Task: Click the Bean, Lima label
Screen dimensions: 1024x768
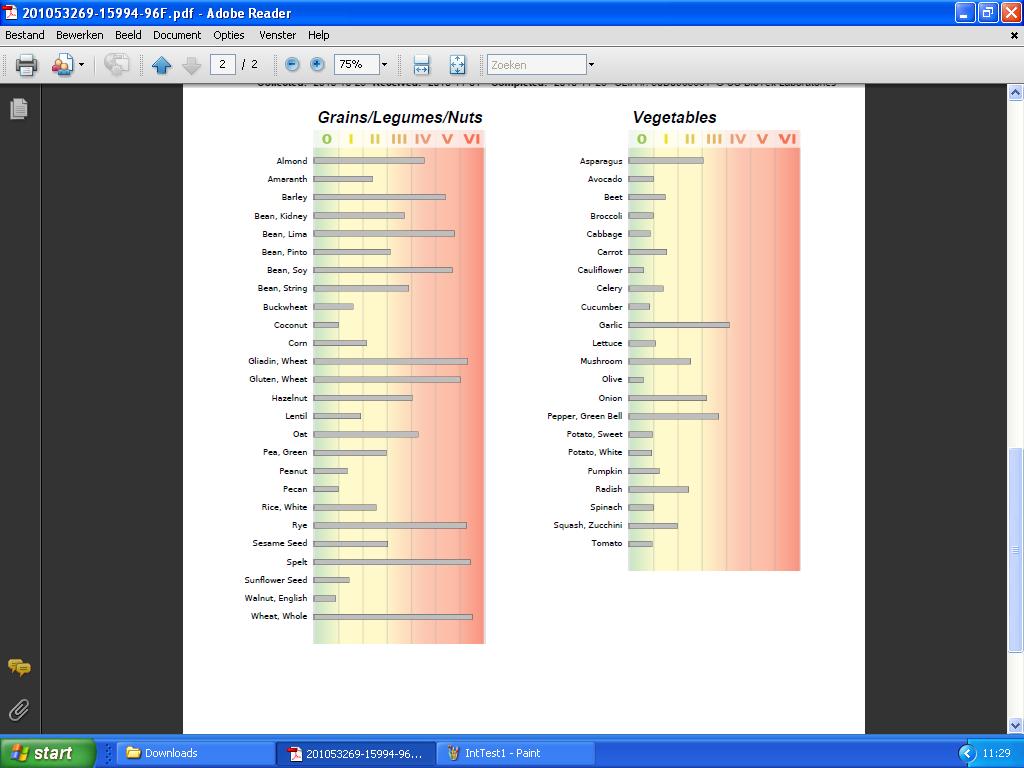Action: (284, 234)
